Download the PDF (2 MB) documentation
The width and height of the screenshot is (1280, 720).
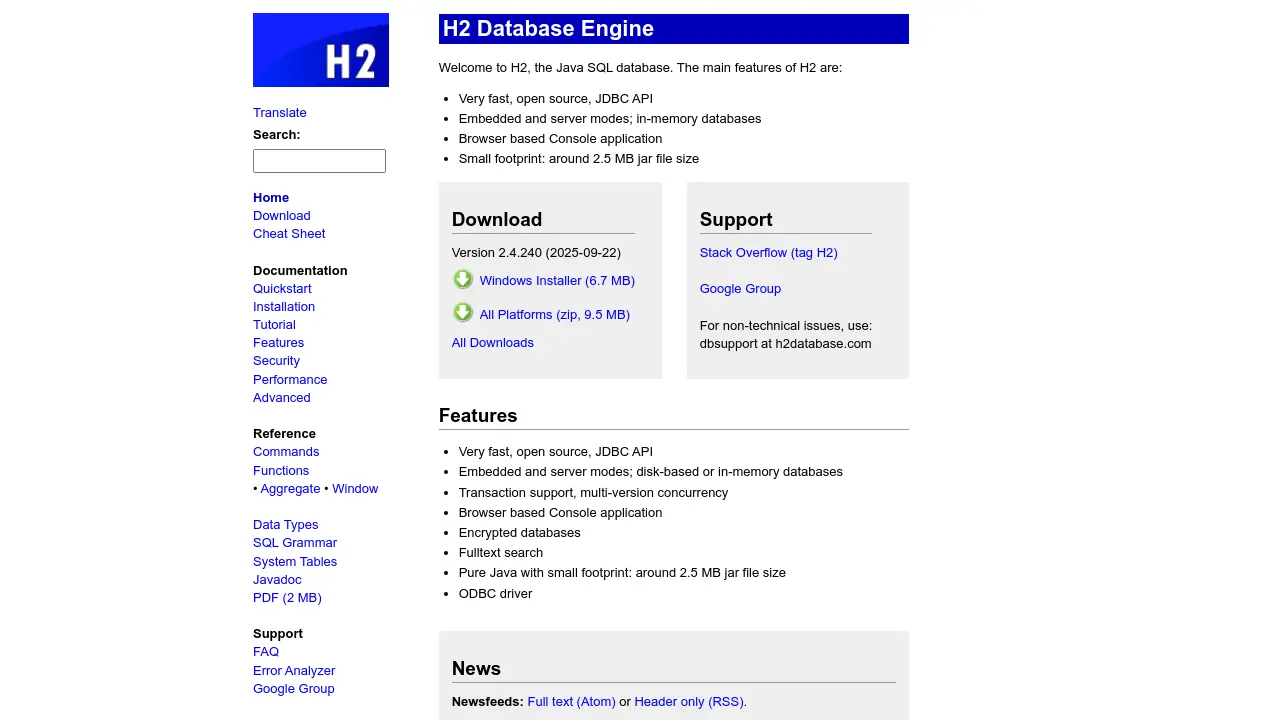click(287, 598)
